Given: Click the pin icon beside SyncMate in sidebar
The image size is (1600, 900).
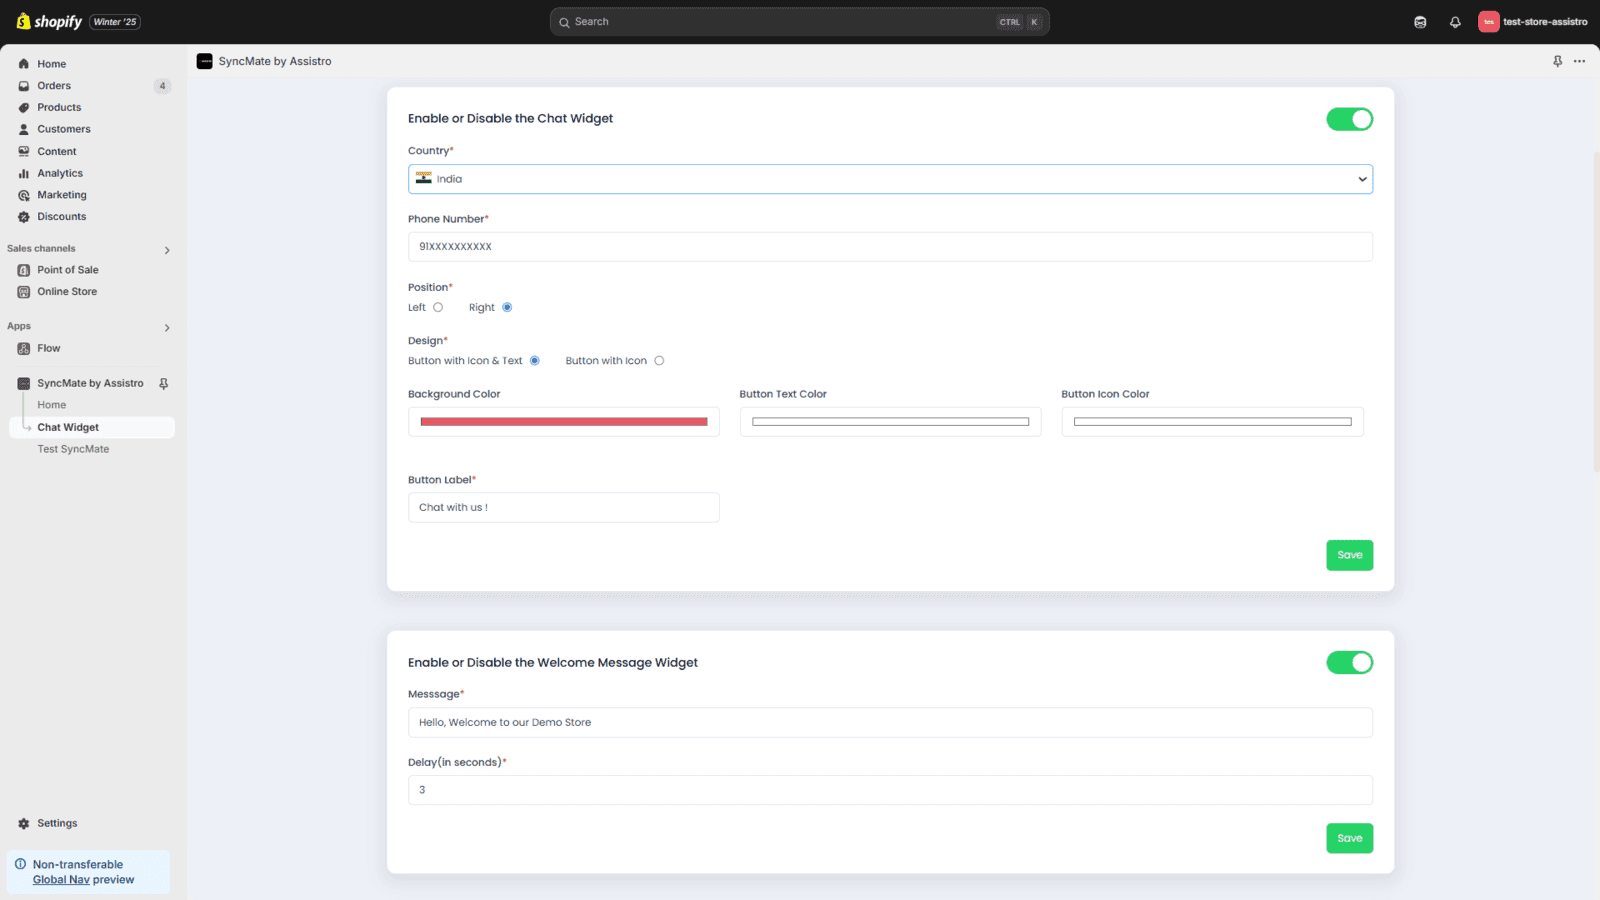Looking at the screenshot, I should point(164,383).
